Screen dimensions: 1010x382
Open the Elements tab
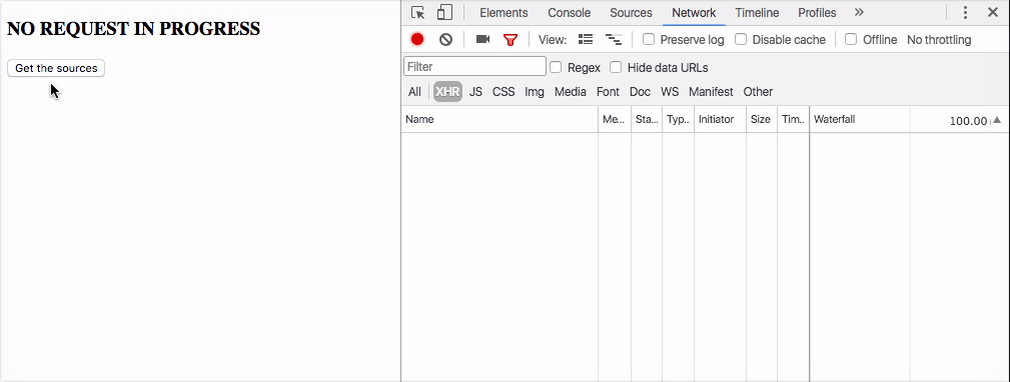click(x=504, y=13)
